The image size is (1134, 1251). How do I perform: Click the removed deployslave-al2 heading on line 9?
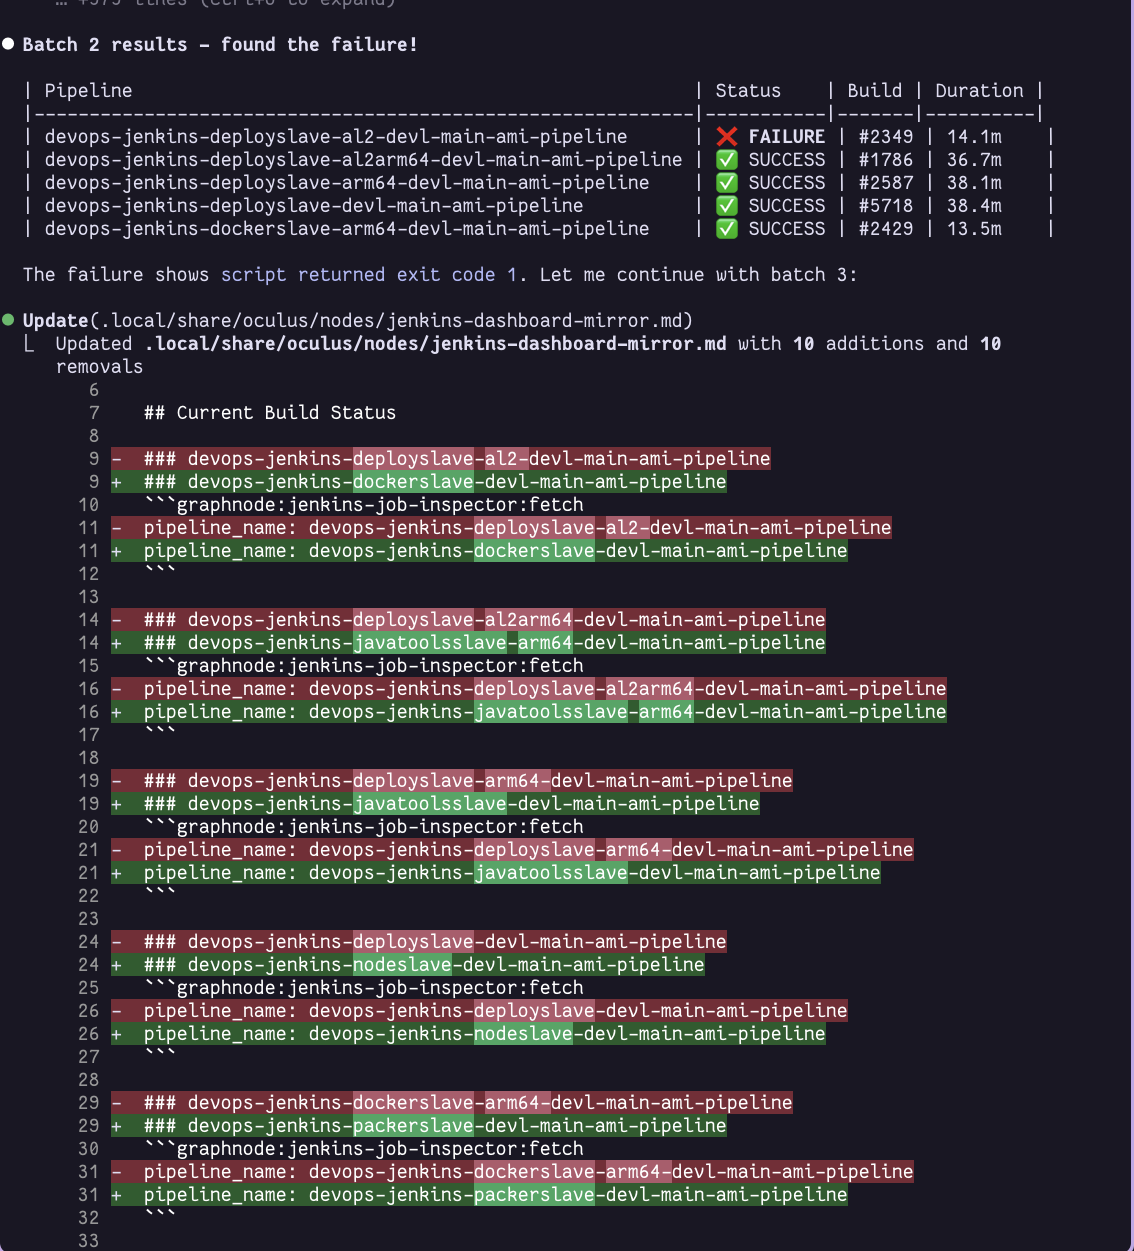click(457, 459)
